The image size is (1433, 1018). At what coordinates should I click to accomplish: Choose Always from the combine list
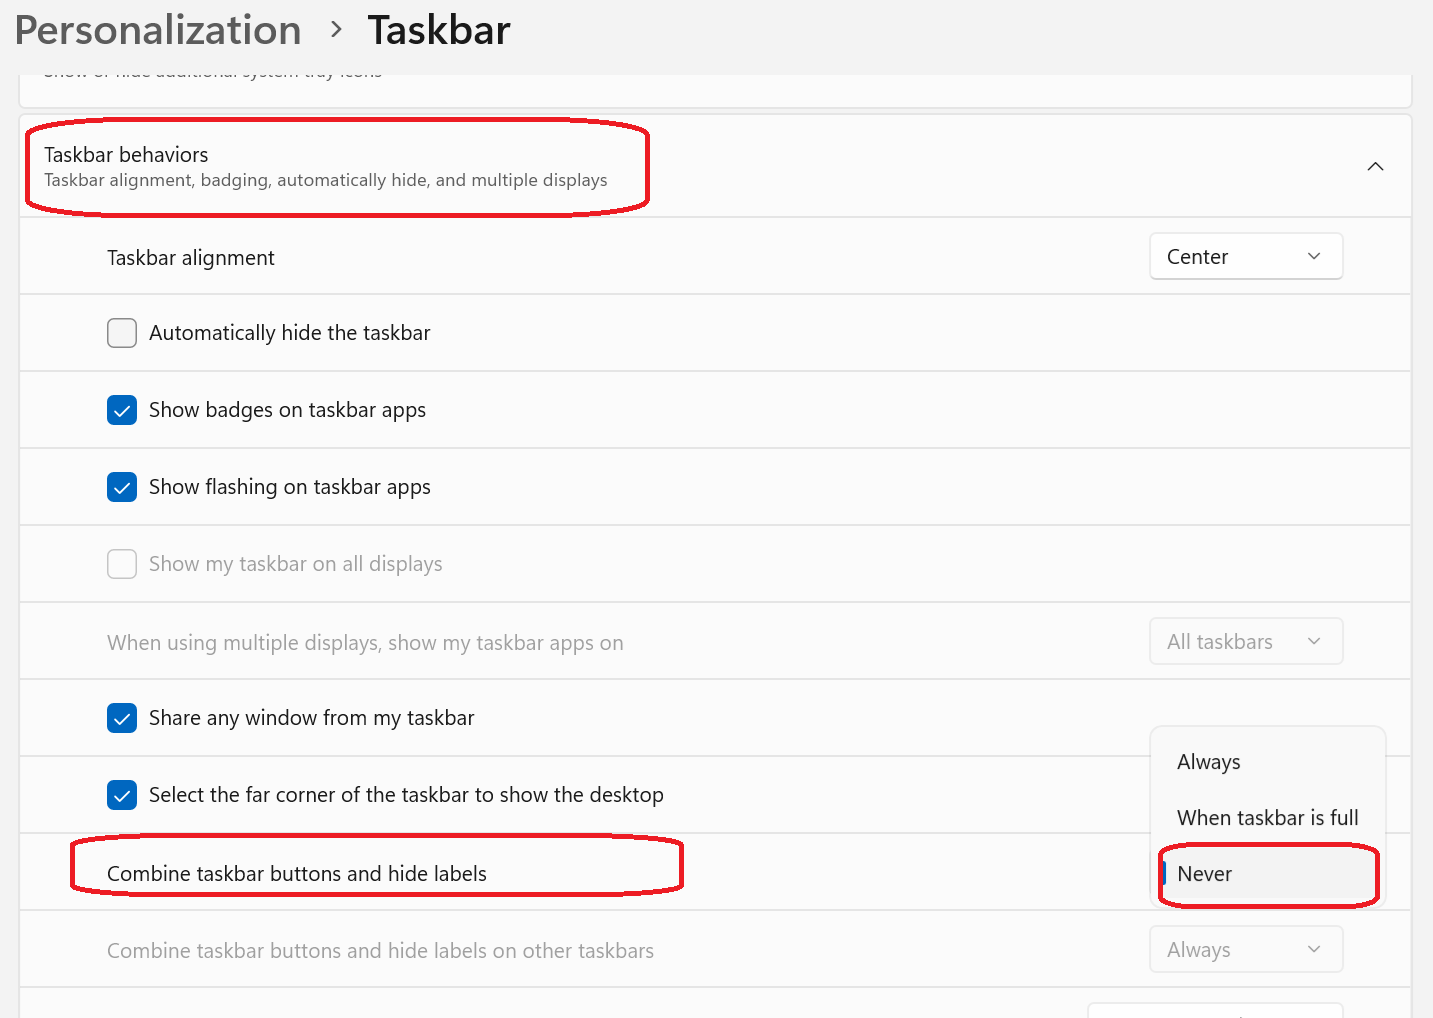1268,762
